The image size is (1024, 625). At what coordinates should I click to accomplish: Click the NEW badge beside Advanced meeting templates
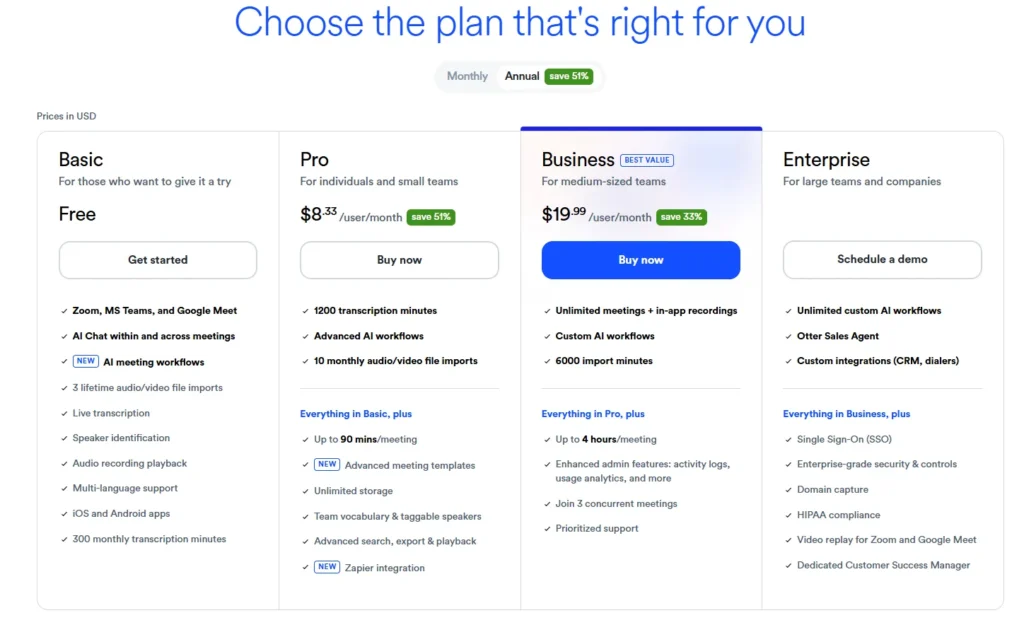(327, 465)
